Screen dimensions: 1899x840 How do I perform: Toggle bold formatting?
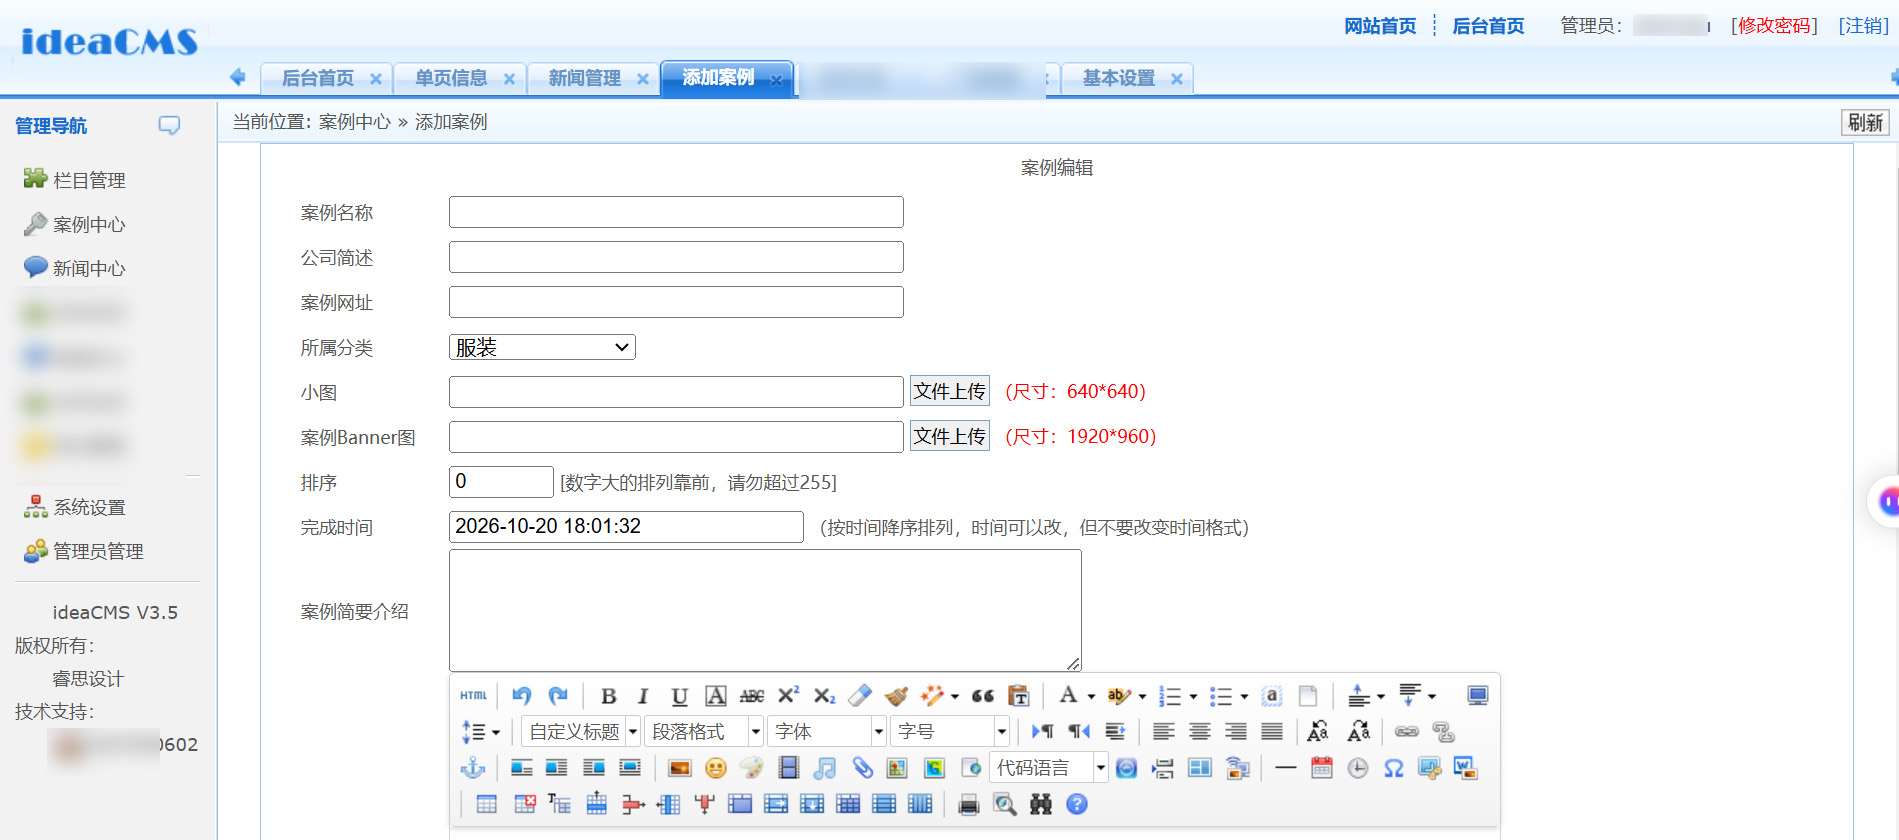click(x=608, y=696)
